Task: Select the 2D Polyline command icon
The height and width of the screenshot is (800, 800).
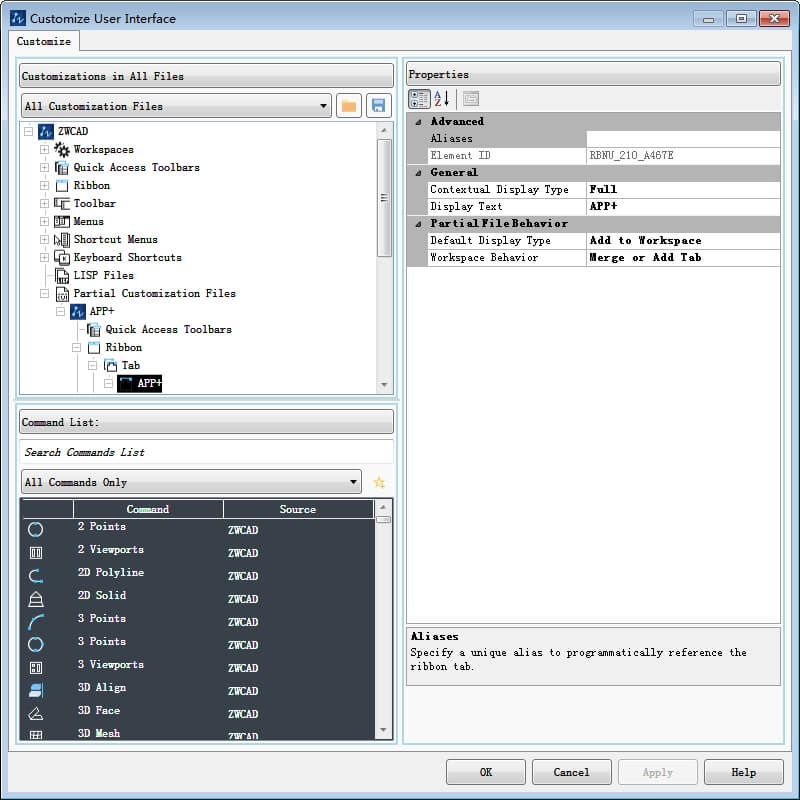Action: tap(36, 576)
